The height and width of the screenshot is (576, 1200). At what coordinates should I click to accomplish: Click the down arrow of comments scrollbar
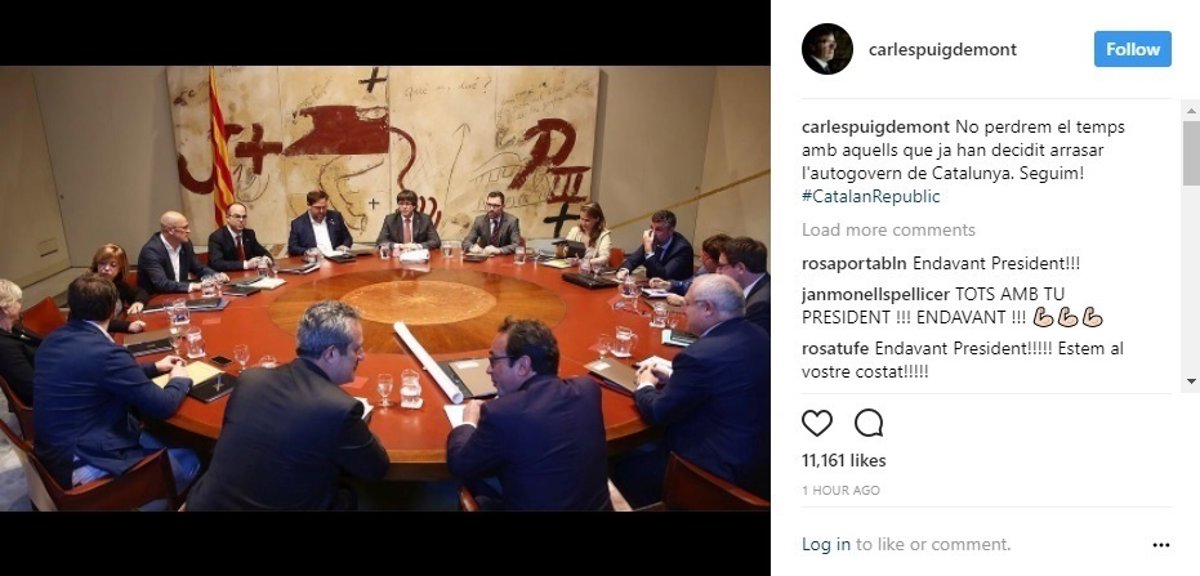(1191, 381)
